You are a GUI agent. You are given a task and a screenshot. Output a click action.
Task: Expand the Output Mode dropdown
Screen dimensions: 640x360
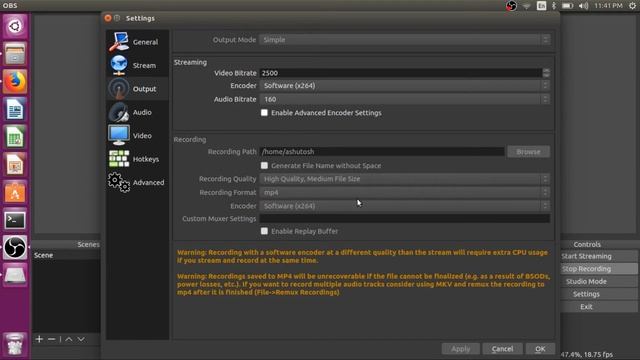pos(404,40)
